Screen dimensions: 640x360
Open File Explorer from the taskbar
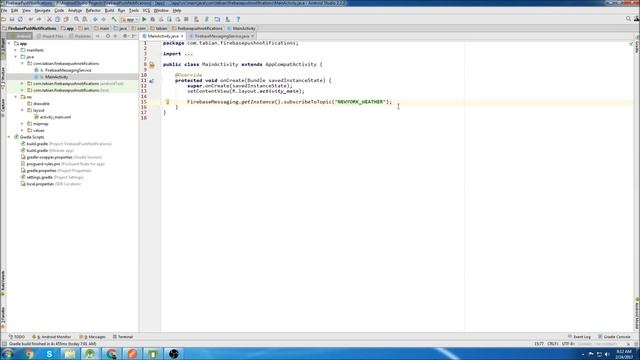[70, 353]
